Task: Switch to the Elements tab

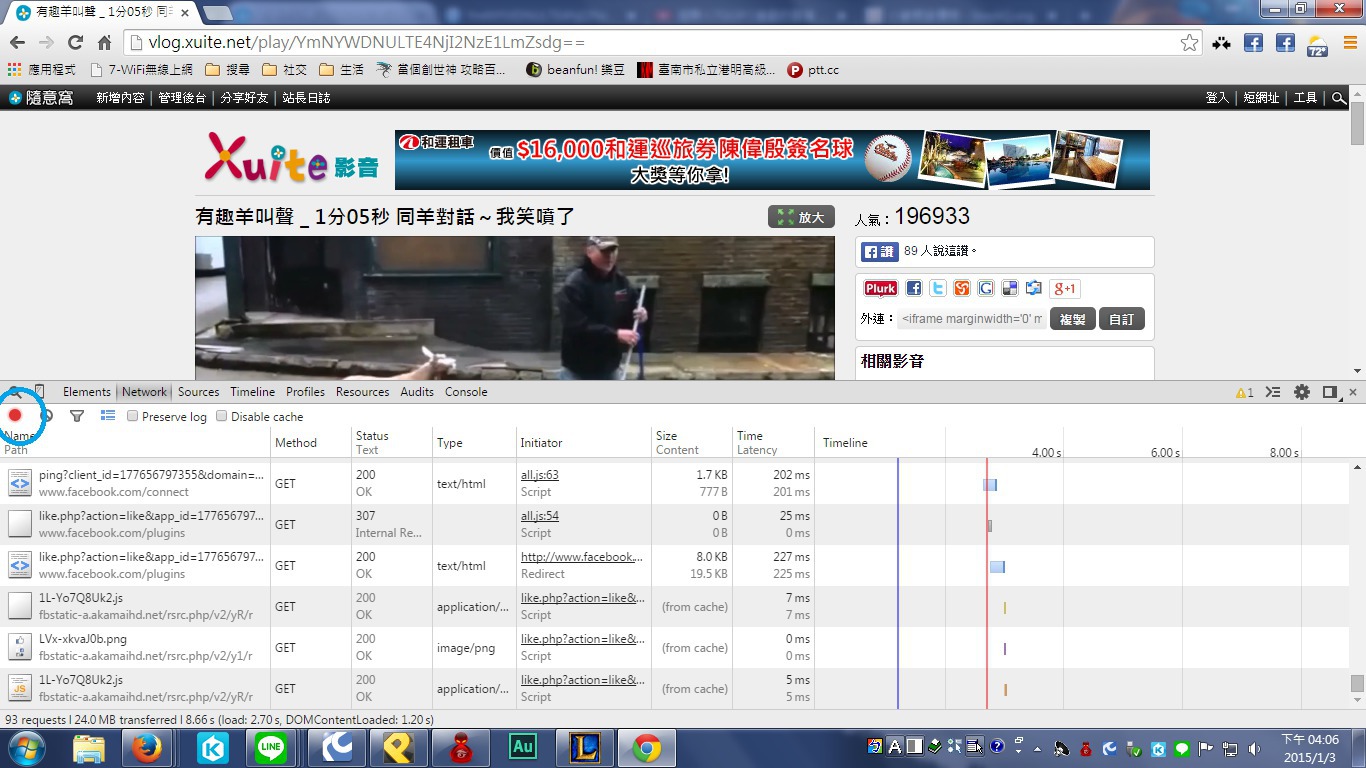Action: 86,392
